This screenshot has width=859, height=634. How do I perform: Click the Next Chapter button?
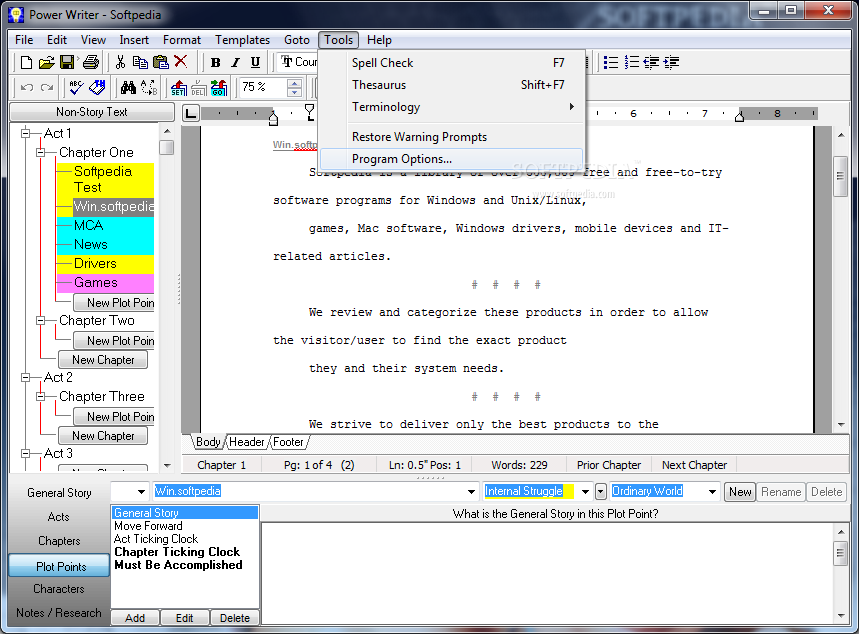pyautogui.click(x=694, y=465)
